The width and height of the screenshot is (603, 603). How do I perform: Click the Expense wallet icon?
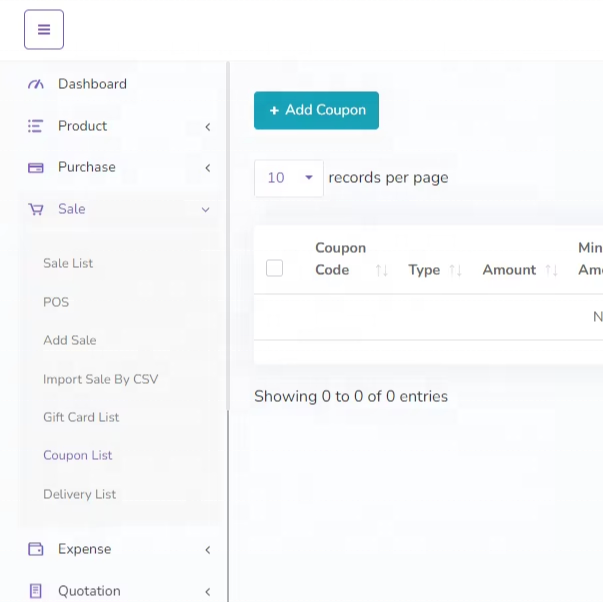point(36,549)
